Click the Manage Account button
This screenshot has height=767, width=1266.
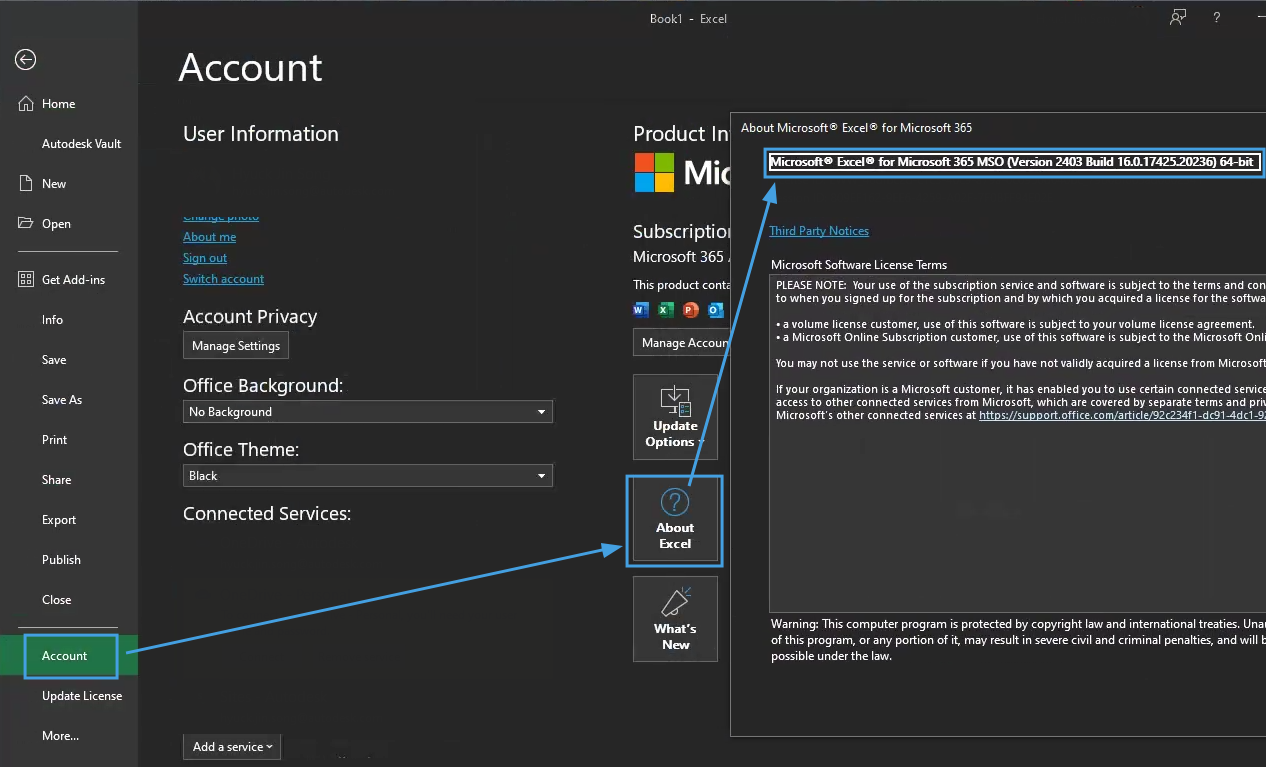(682, 343)
